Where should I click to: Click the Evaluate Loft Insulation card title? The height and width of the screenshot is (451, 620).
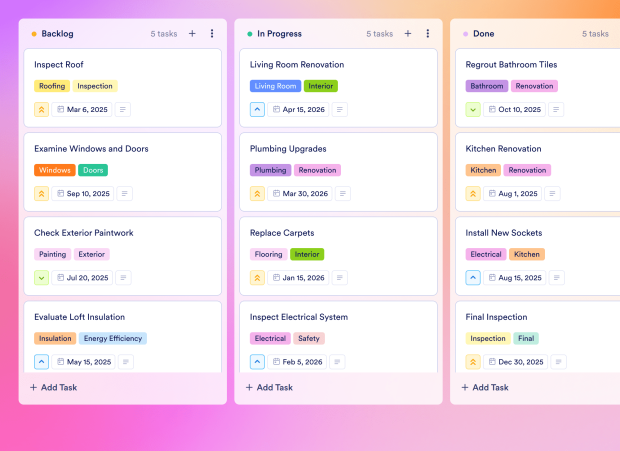click(x=79, y=317)
